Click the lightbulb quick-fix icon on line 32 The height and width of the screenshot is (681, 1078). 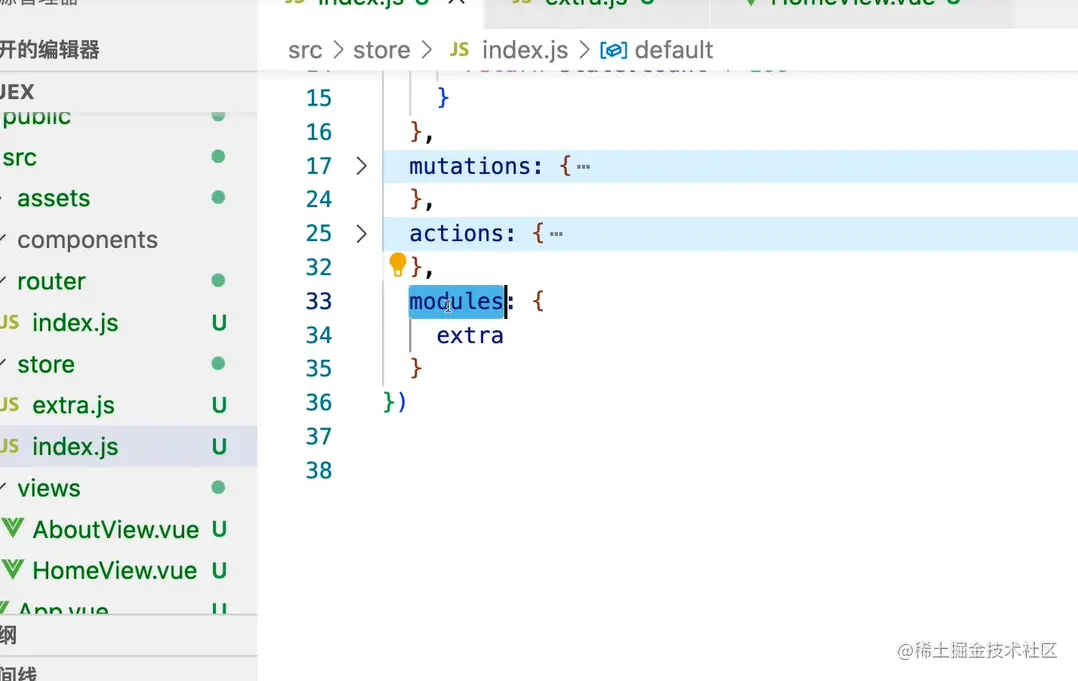coord(397,265)
